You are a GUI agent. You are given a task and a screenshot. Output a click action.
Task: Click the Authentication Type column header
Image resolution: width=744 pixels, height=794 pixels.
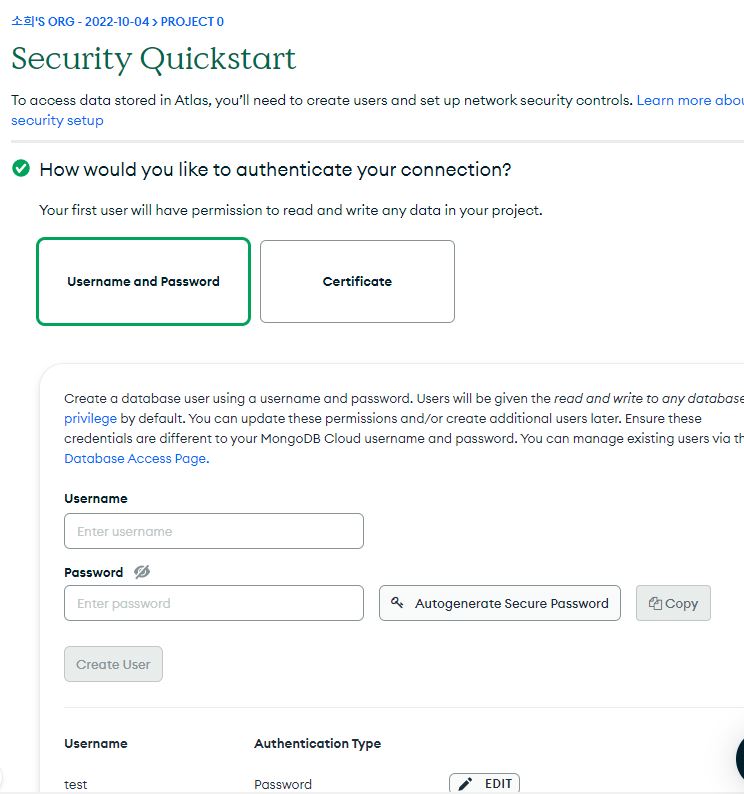317,743
